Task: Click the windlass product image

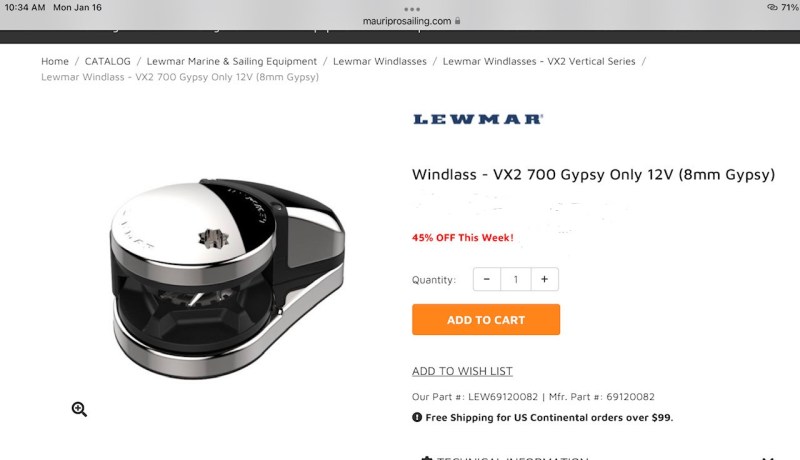Action: pos(228,278)
